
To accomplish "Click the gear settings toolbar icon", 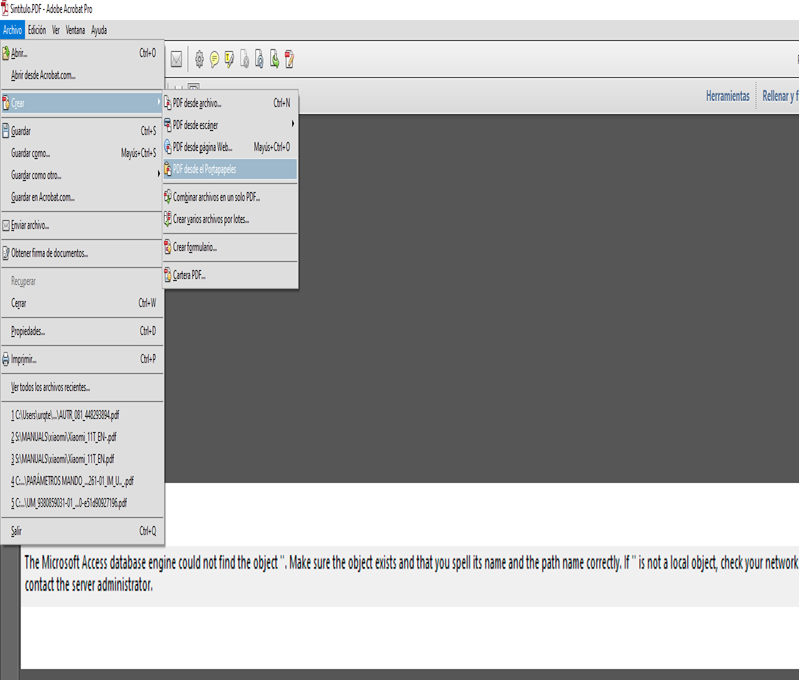I will [x=199, y=60].
